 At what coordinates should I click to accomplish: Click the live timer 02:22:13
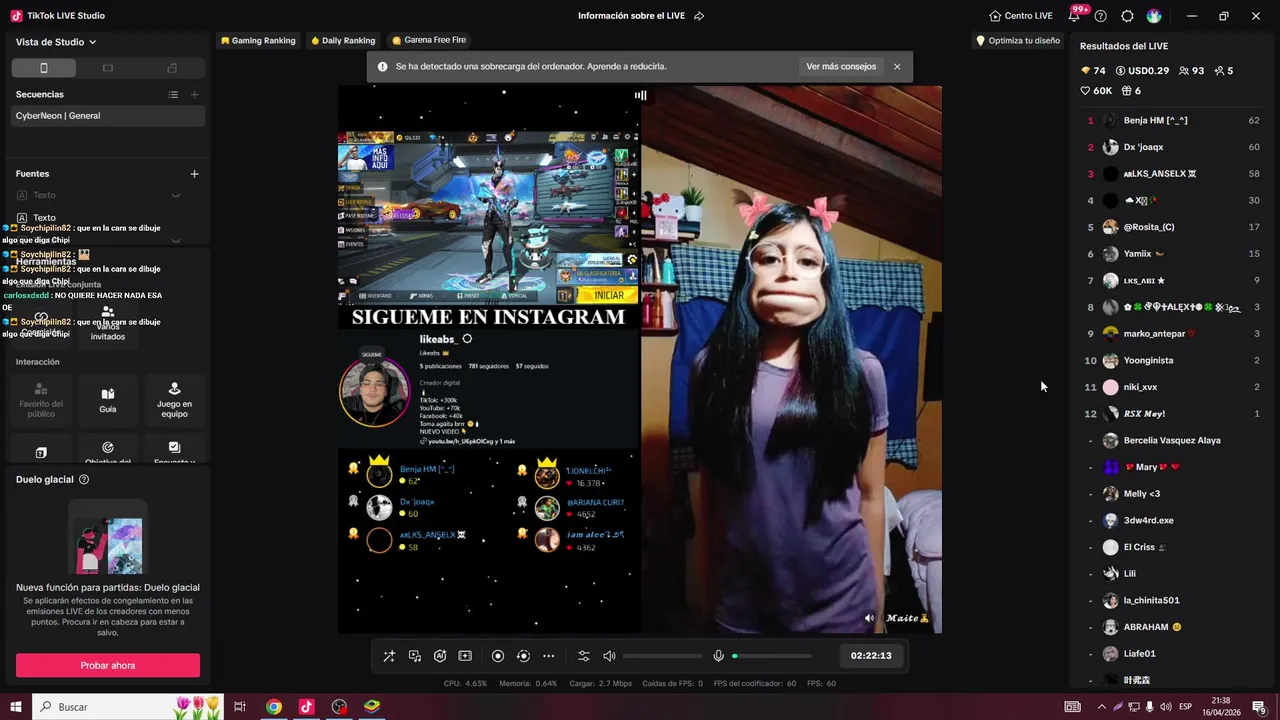871,656
